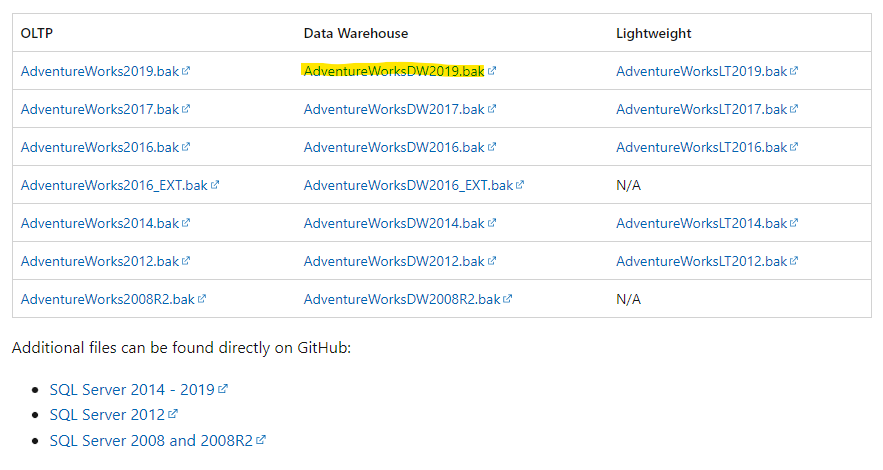Screen dimensions: 883x470
Task: Click external-link icon beside AdventureWorks2014.bak
Action: 186,222
